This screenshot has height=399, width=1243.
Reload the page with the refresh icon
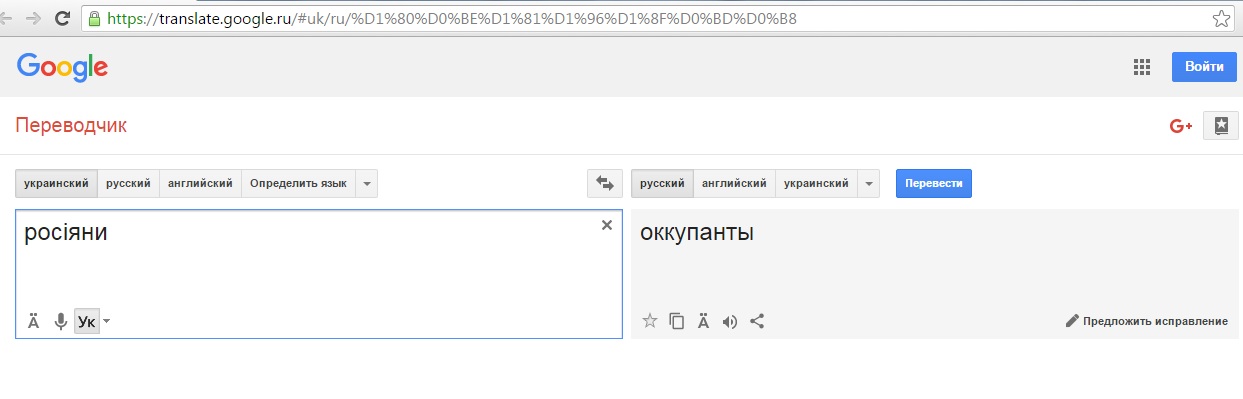point(62,18)
